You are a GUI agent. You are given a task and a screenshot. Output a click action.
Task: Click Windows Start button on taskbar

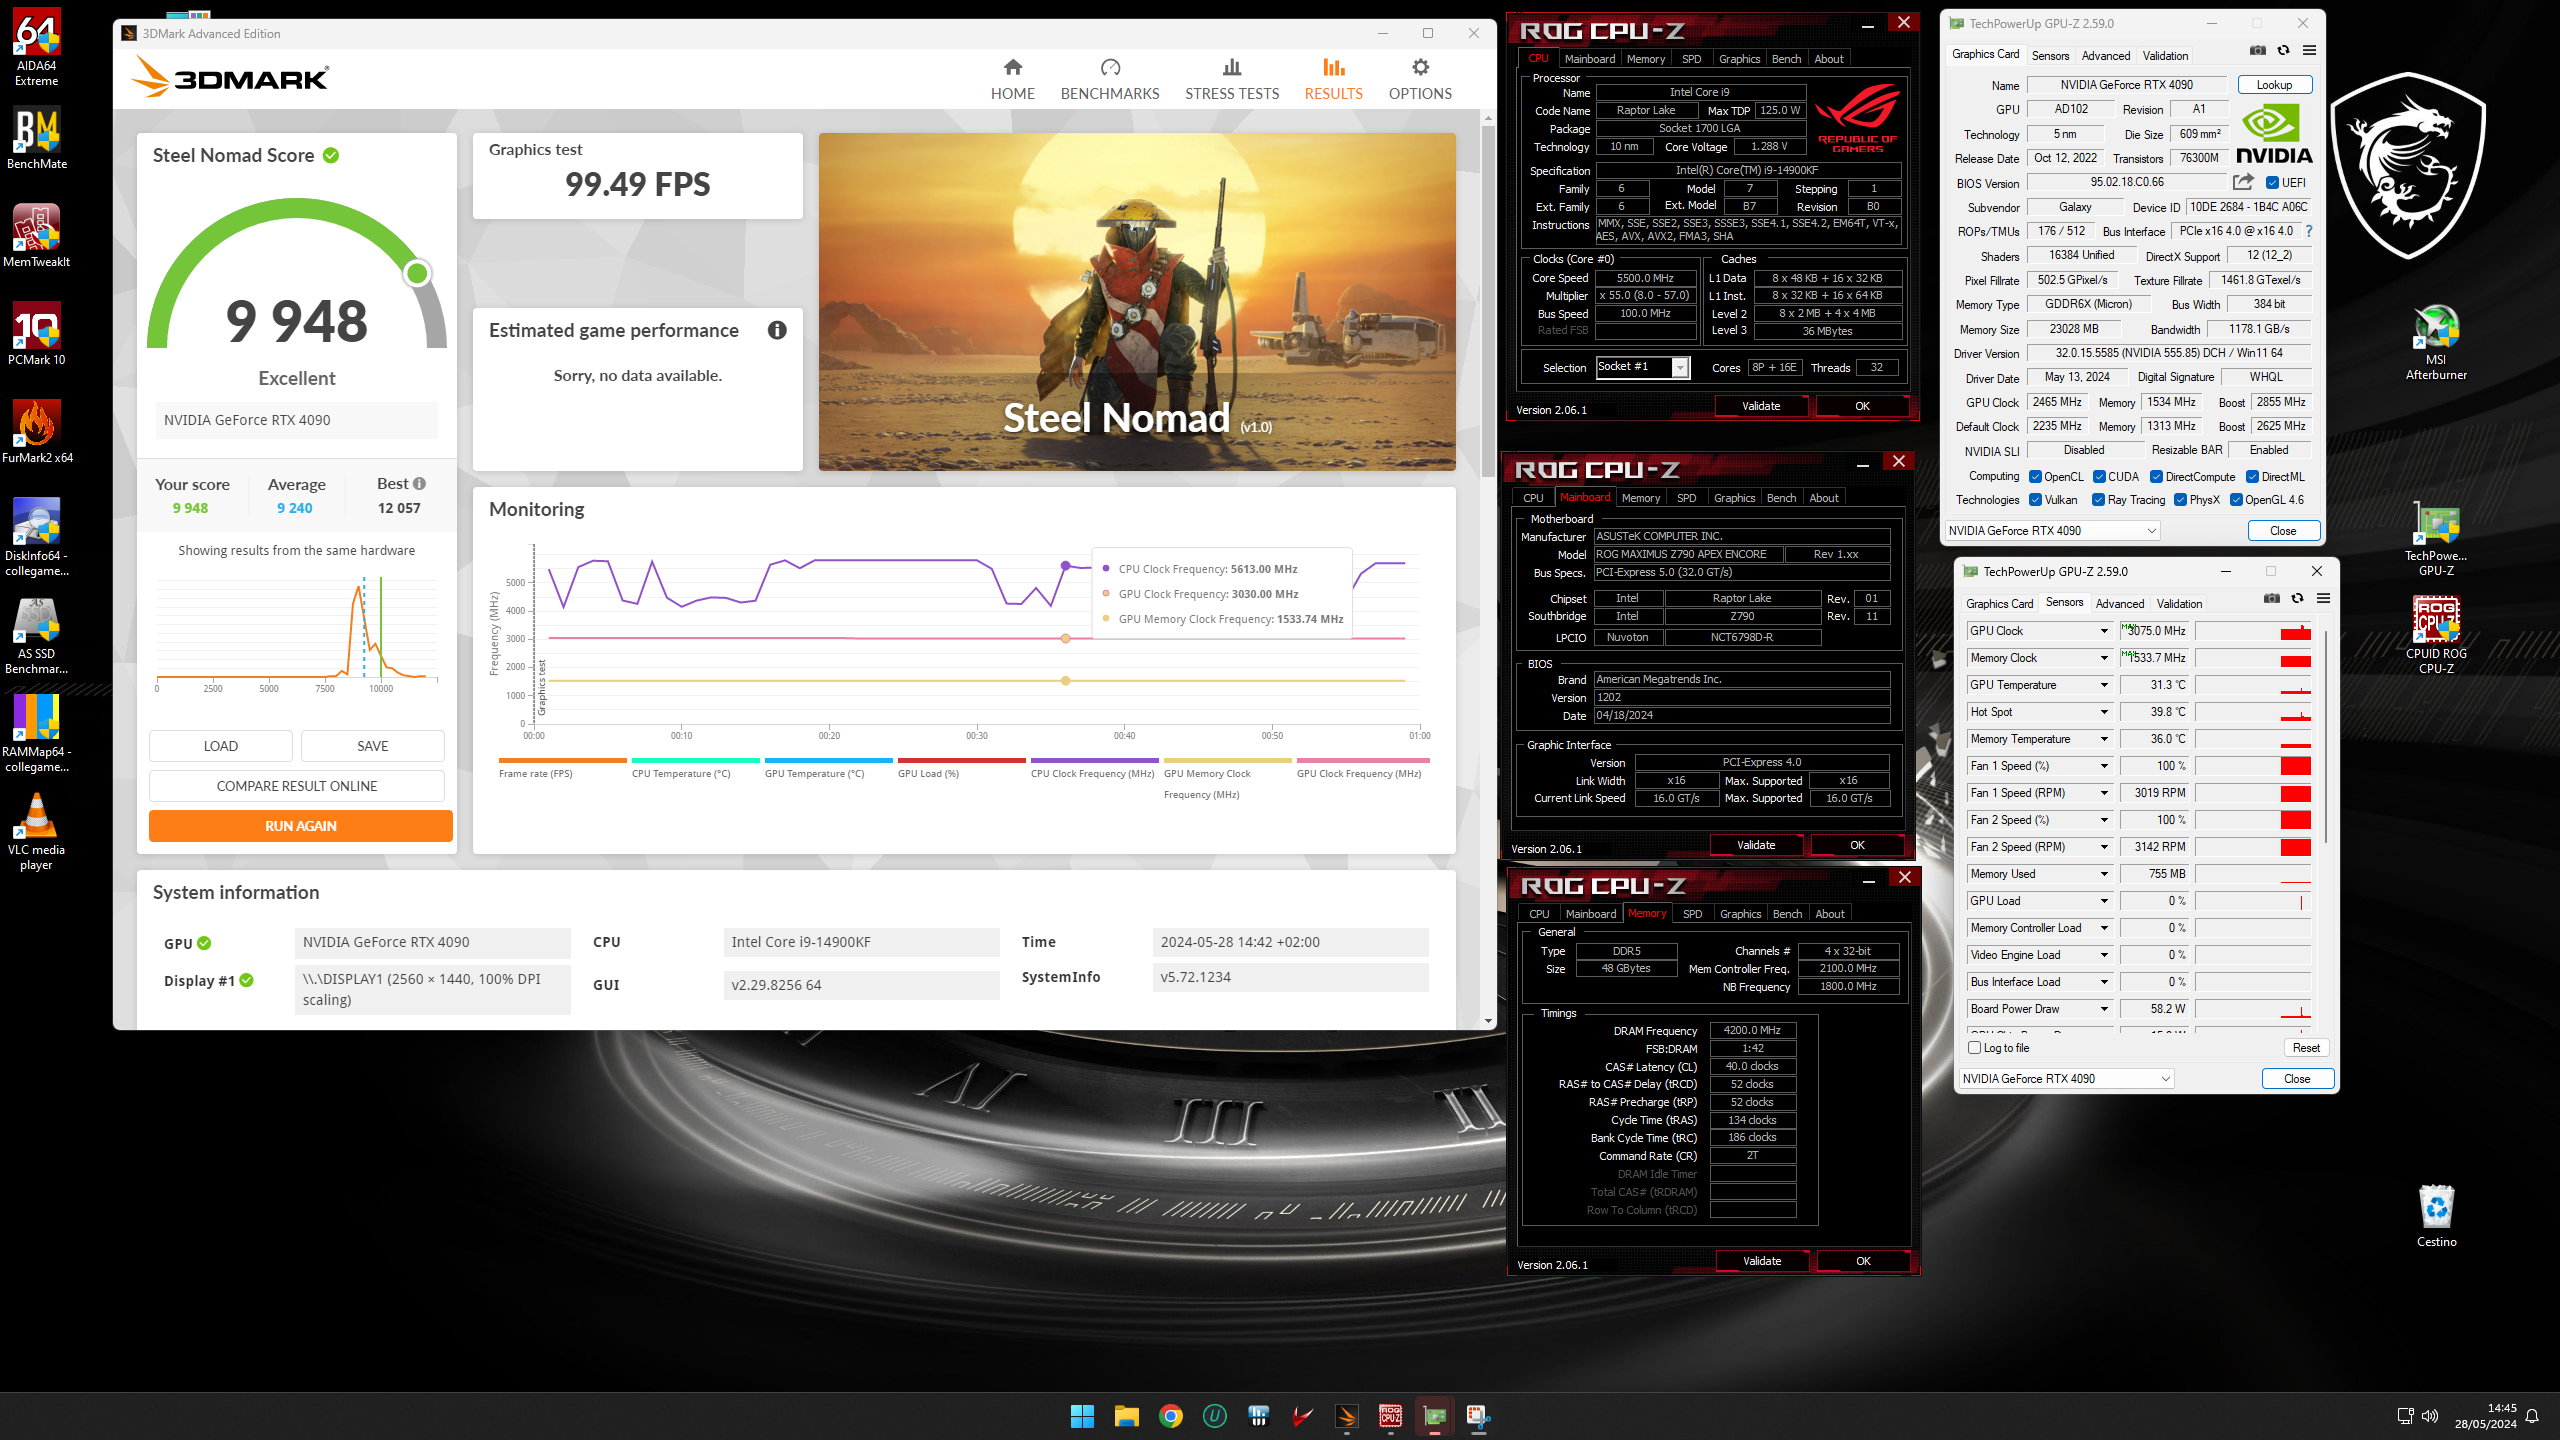click(x=1082, y=1416)
